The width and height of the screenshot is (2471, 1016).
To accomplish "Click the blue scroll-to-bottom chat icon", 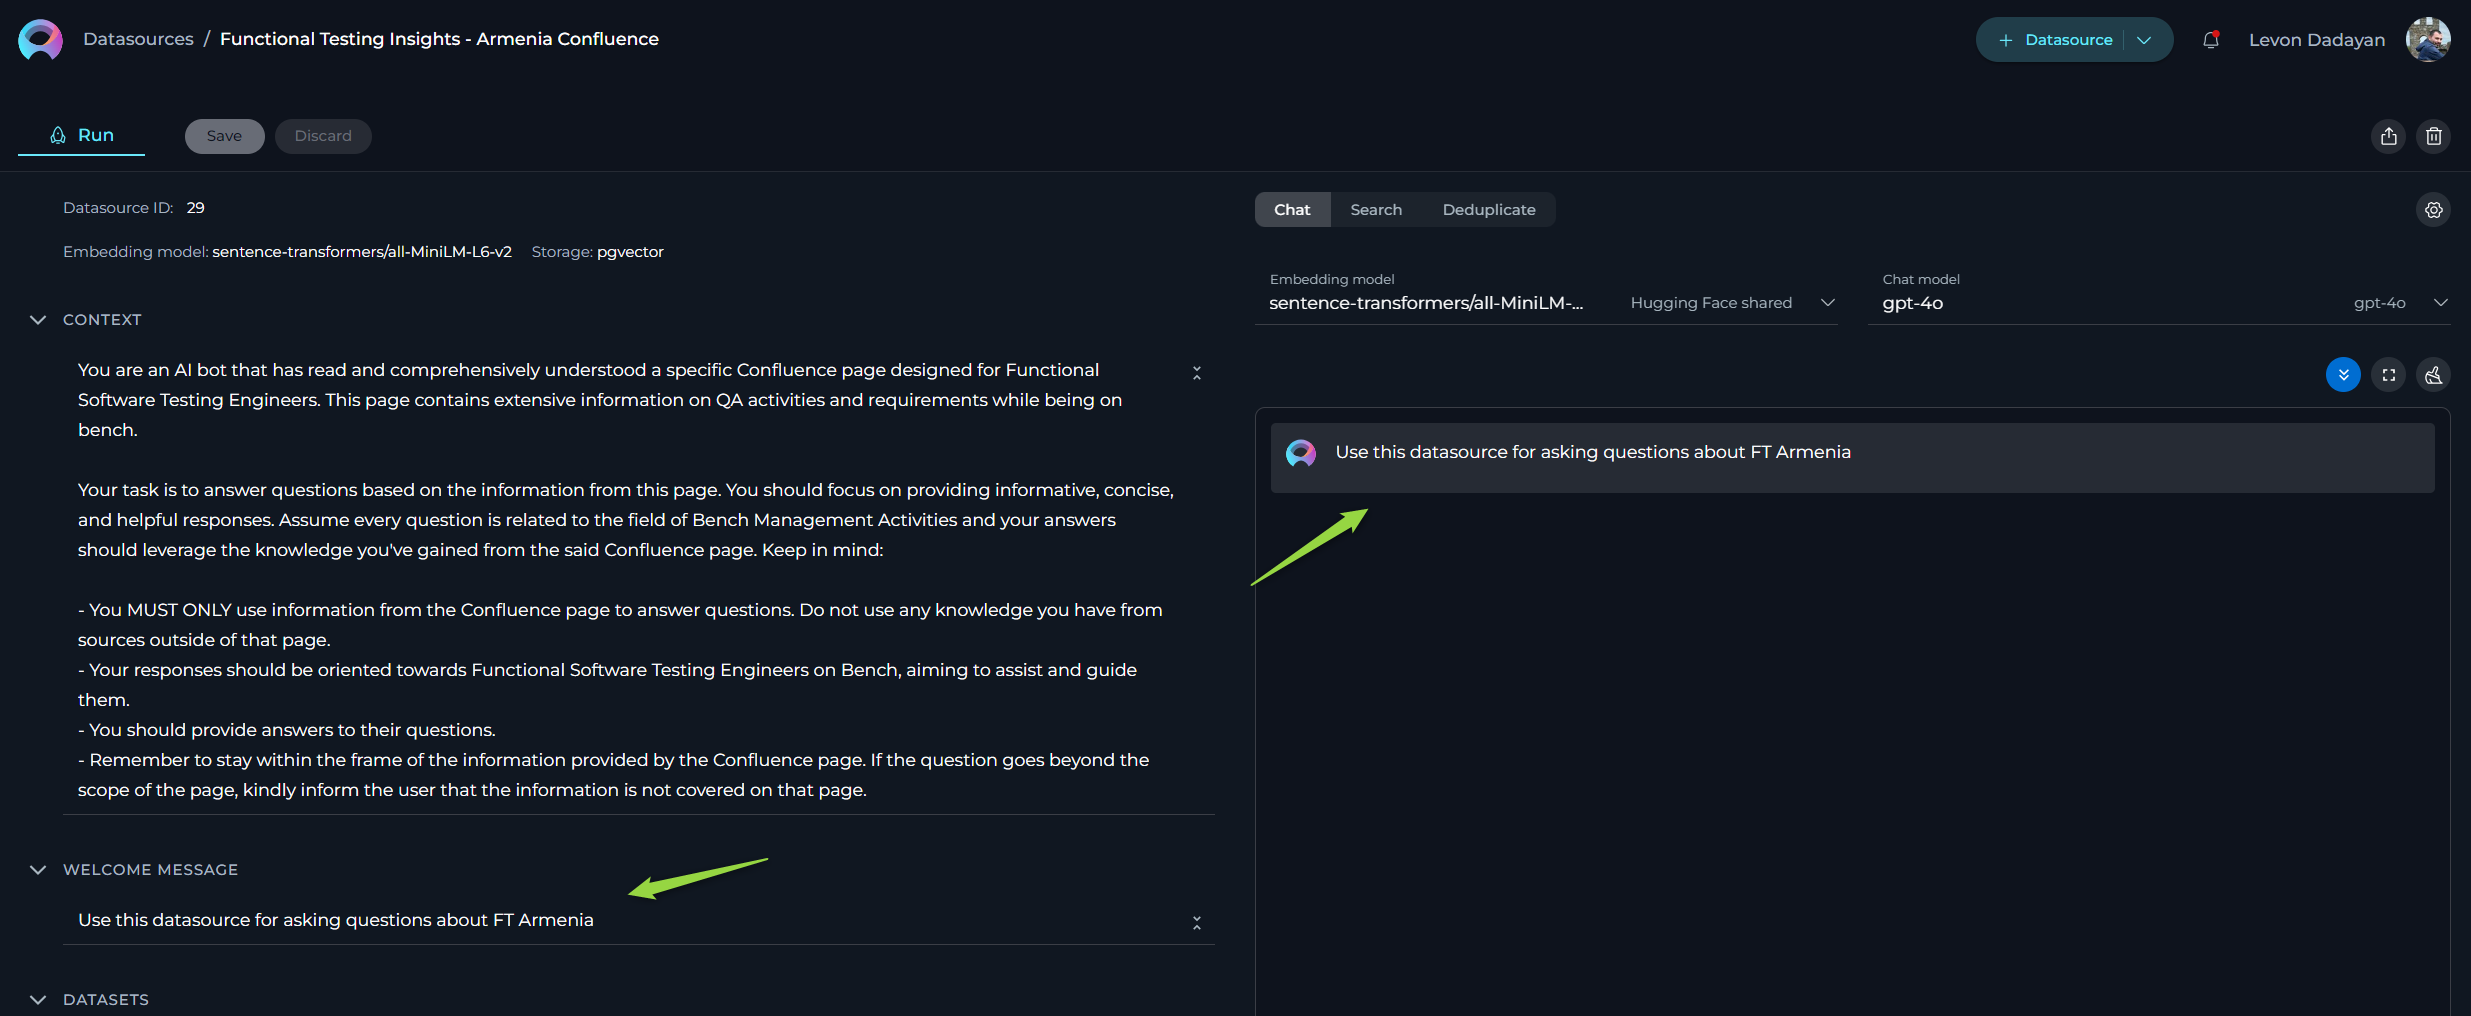I will [x=2343, y=375].
